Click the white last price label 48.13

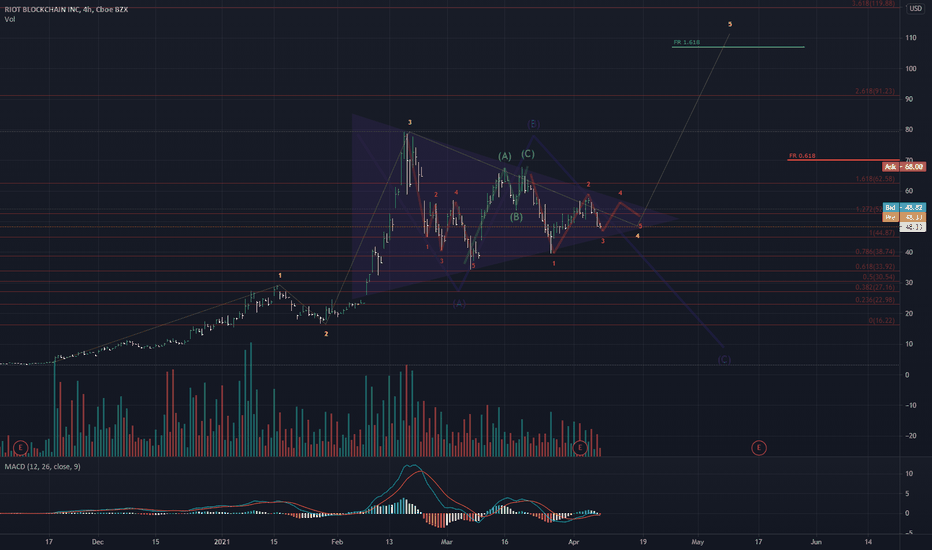click(912, 227)
